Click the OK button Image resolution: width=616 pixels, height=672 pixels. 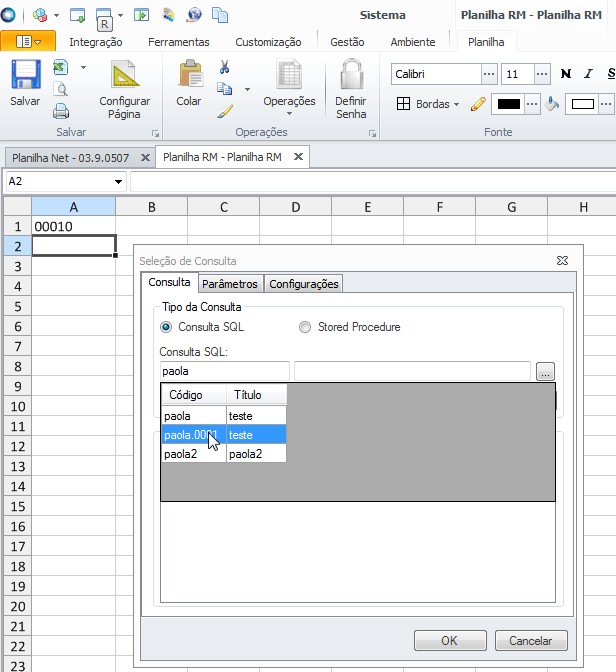(x=450, y=640)
